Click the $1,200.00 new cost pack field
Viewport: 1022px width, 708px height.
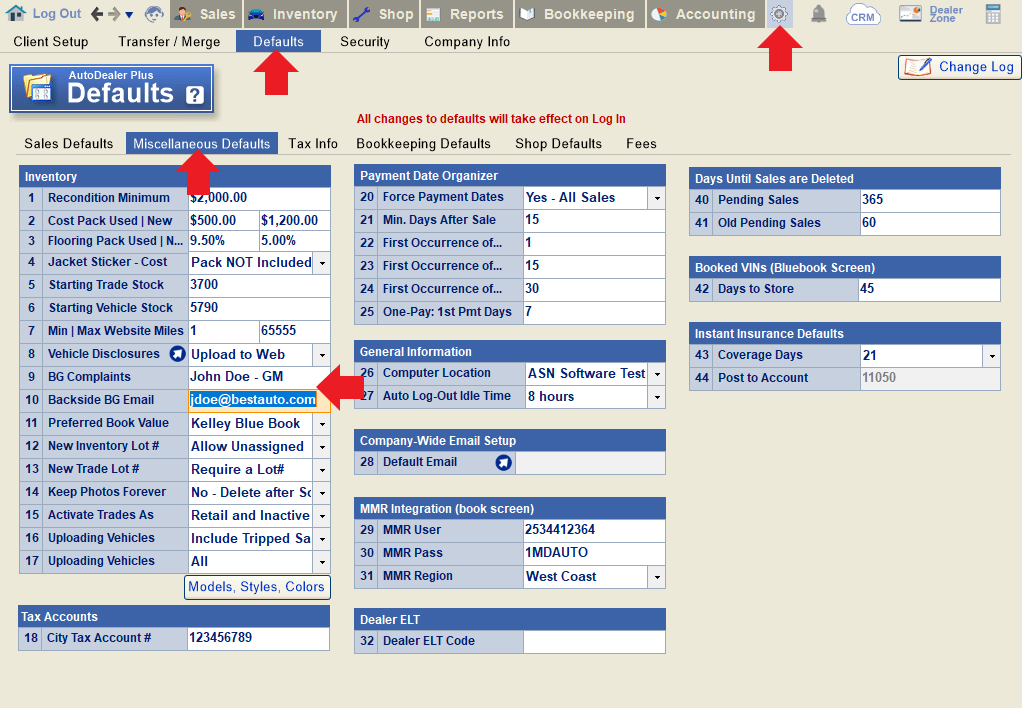pos(295,221)
